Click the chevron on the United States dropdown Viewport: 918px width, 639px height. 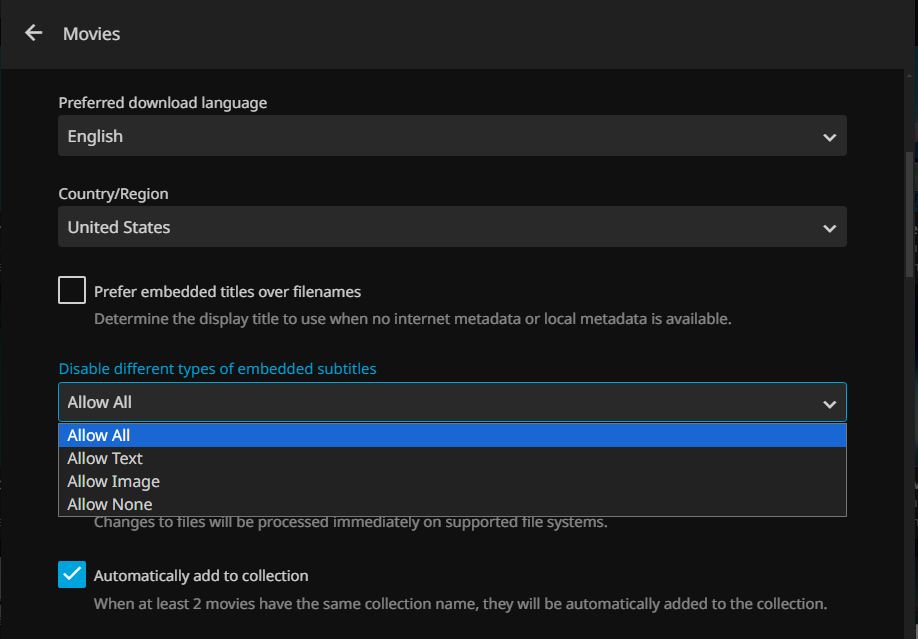[x=829, y=228]
